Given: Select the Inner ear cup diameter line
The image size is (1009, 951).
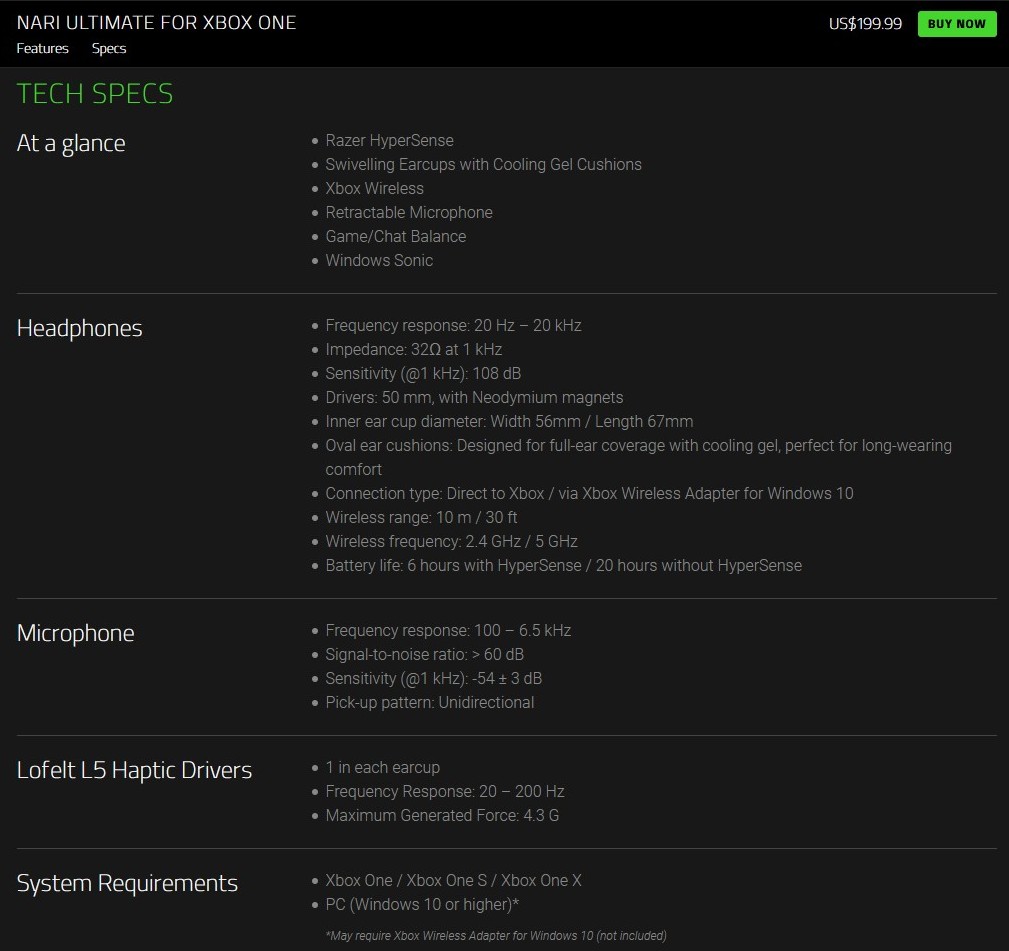Looking at the screenshot, I should click(509, 421).
